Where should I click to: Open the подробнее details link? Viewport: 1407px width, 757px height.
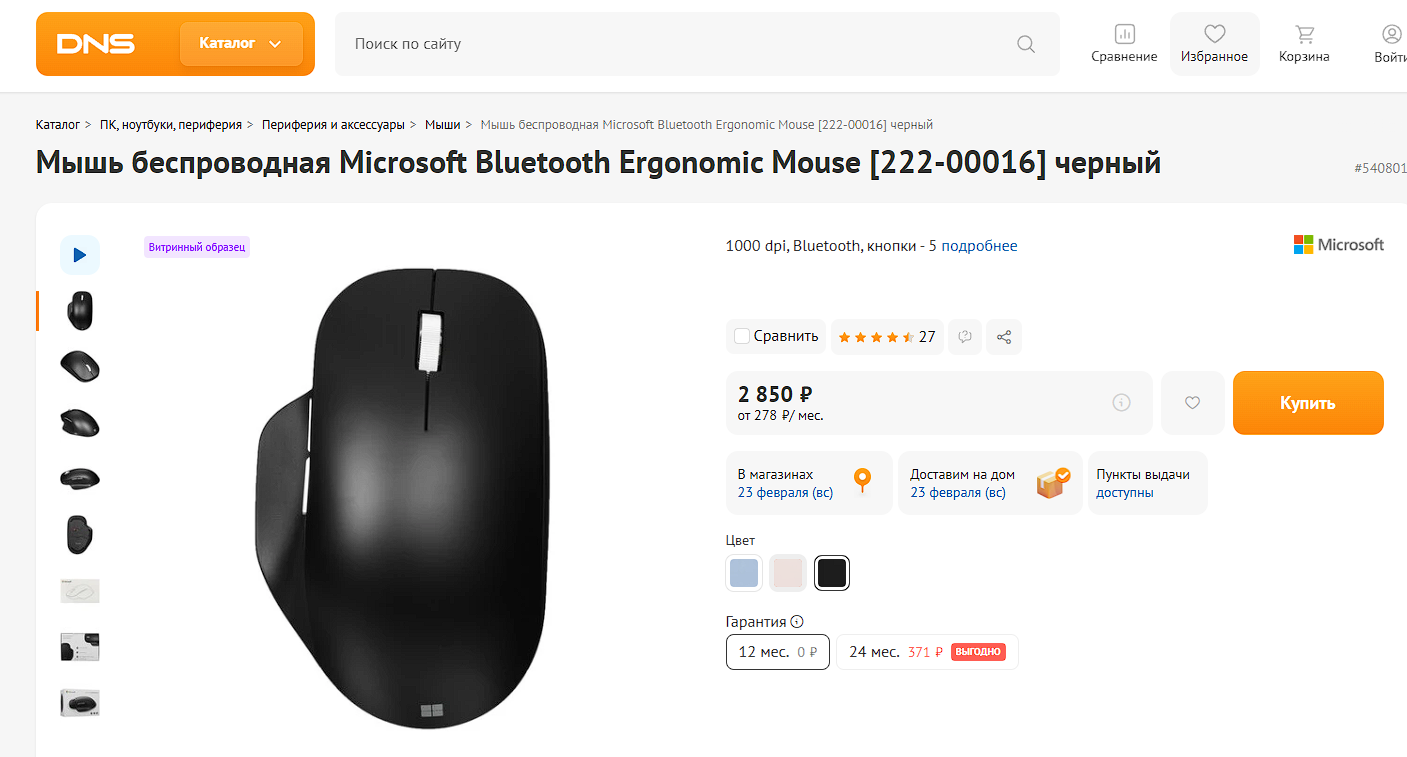coord(979,246)
